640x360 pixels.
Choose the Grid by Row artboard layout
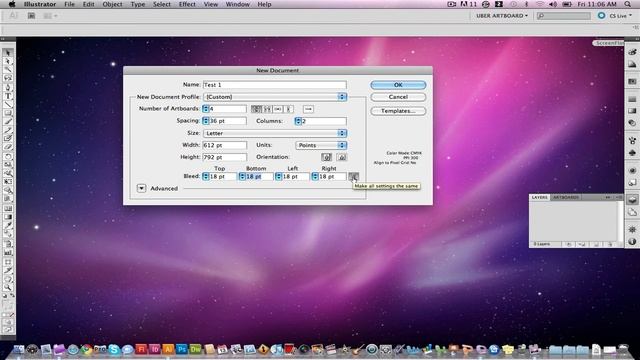coord(256,109)
